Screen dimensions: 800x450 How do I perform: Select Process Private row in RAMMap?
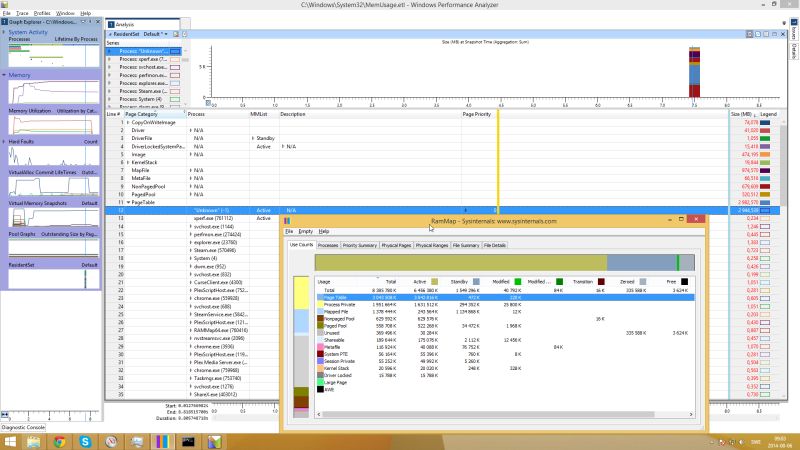click(x=505, y=305)
